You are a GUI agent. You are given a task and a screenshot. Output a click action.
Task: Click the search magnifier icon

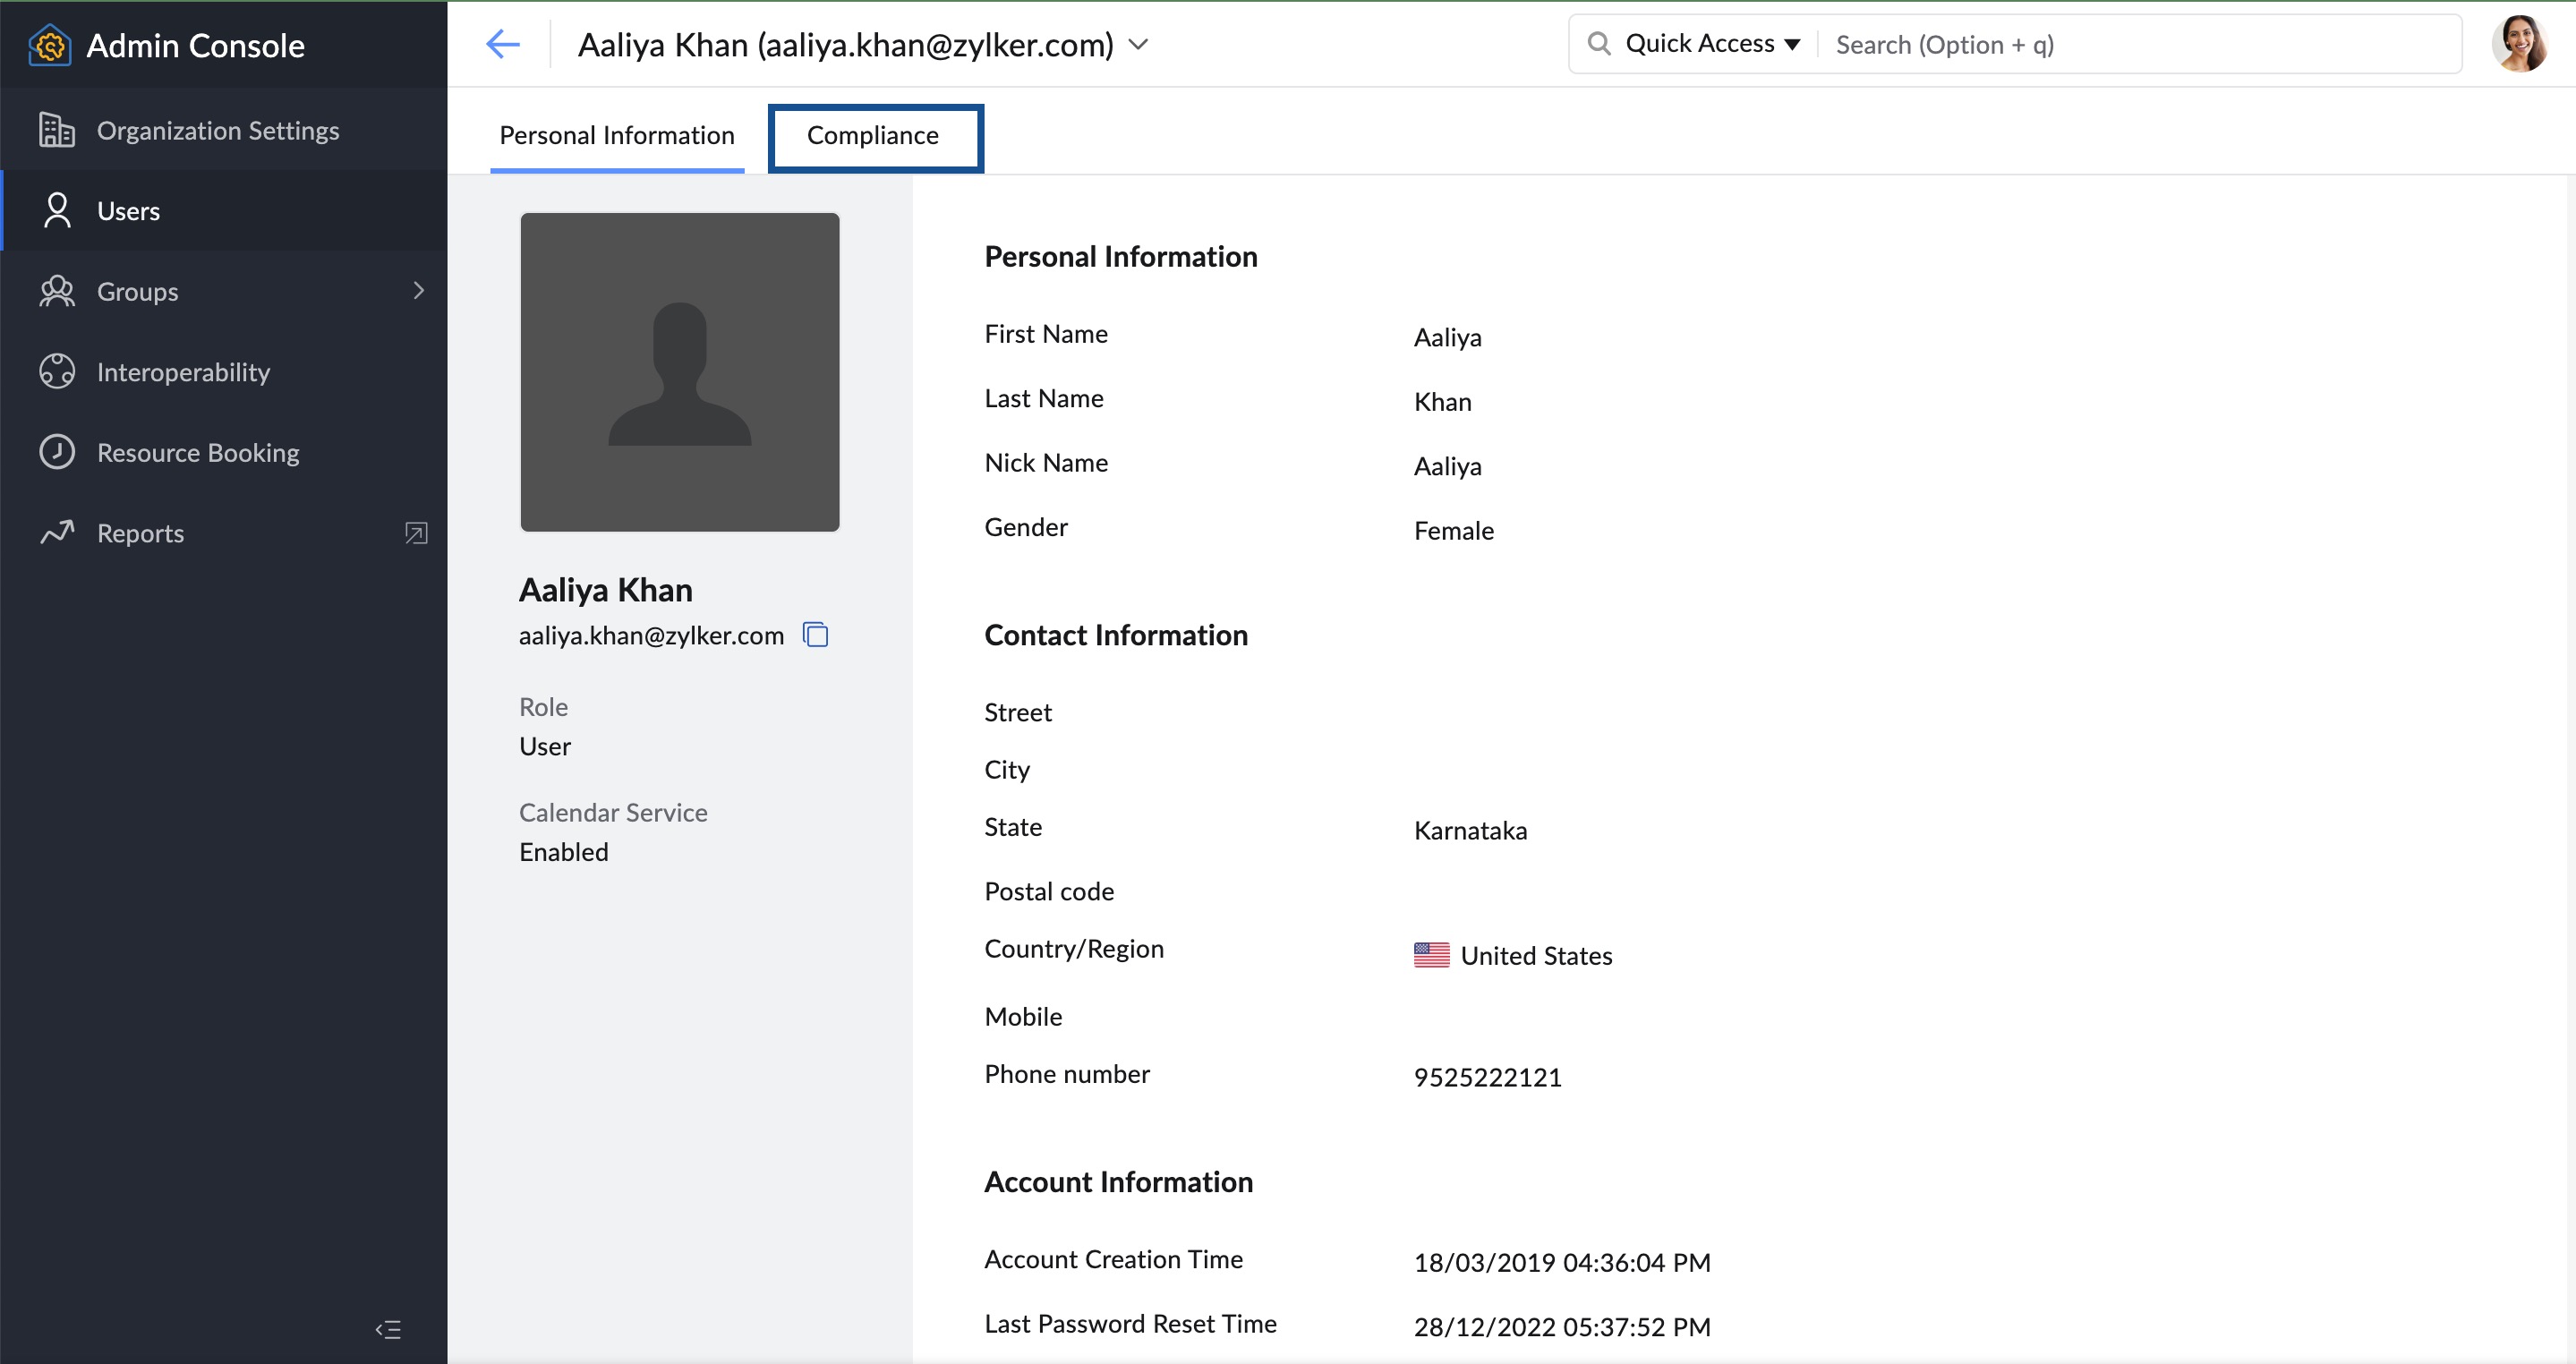click(x=1598, y=44)
